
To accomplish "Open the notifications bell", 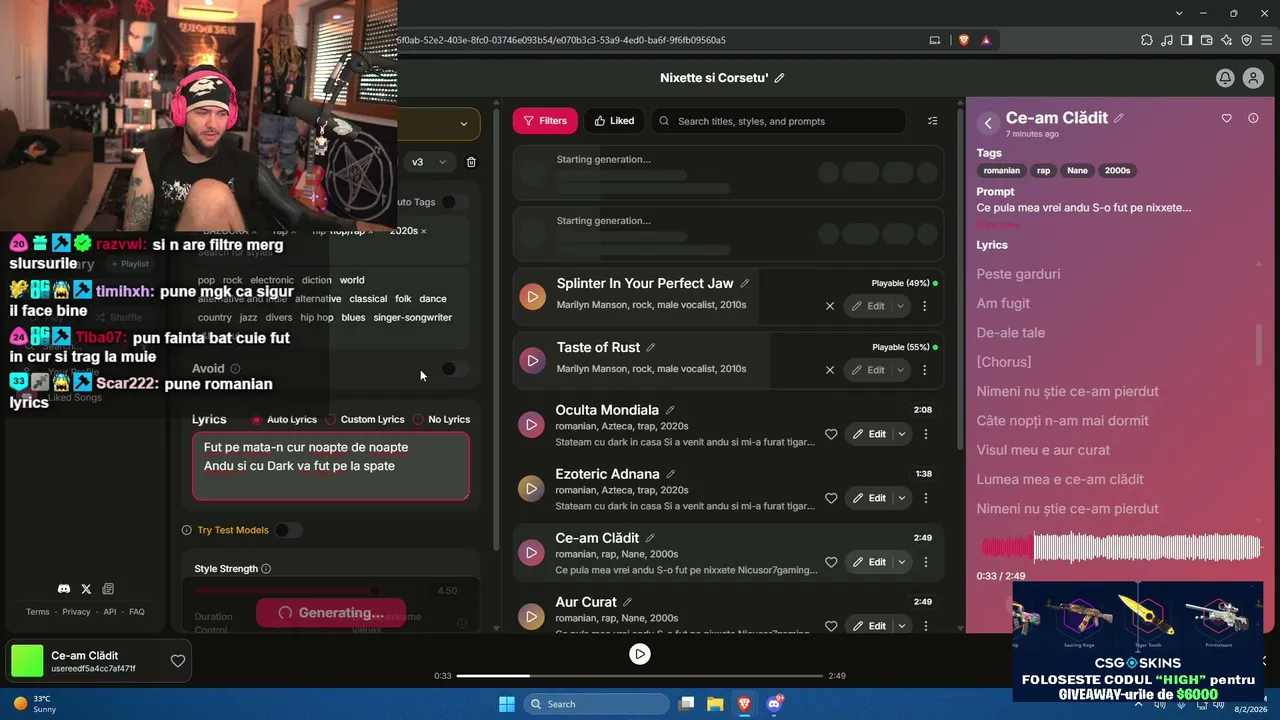I will coord(1224,78).
